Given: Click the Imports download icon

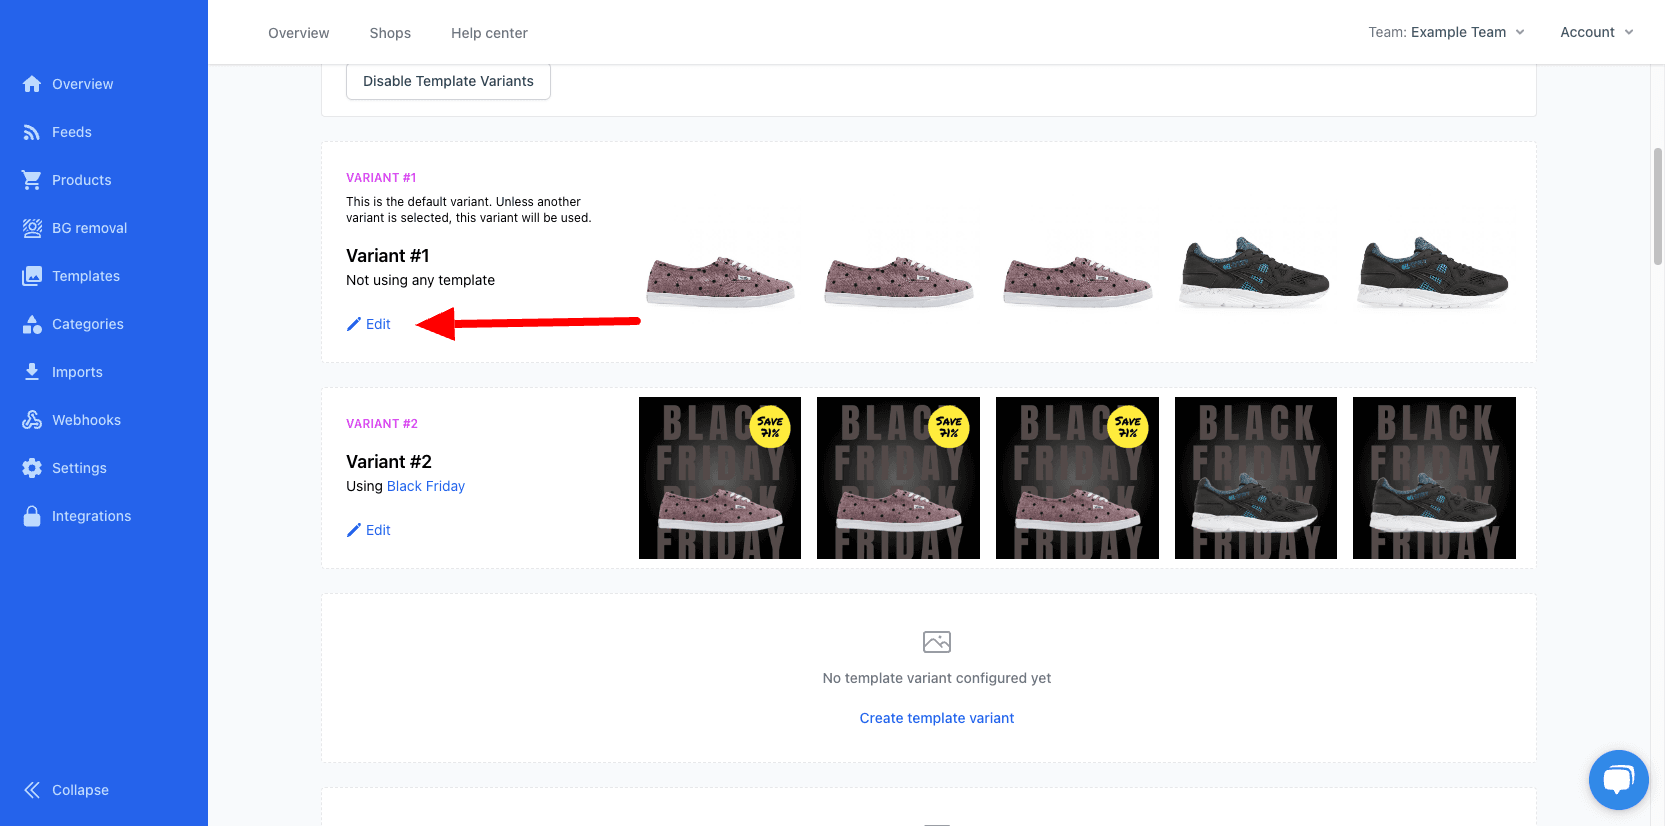Looking at the screenshot, I should point(32,372).
